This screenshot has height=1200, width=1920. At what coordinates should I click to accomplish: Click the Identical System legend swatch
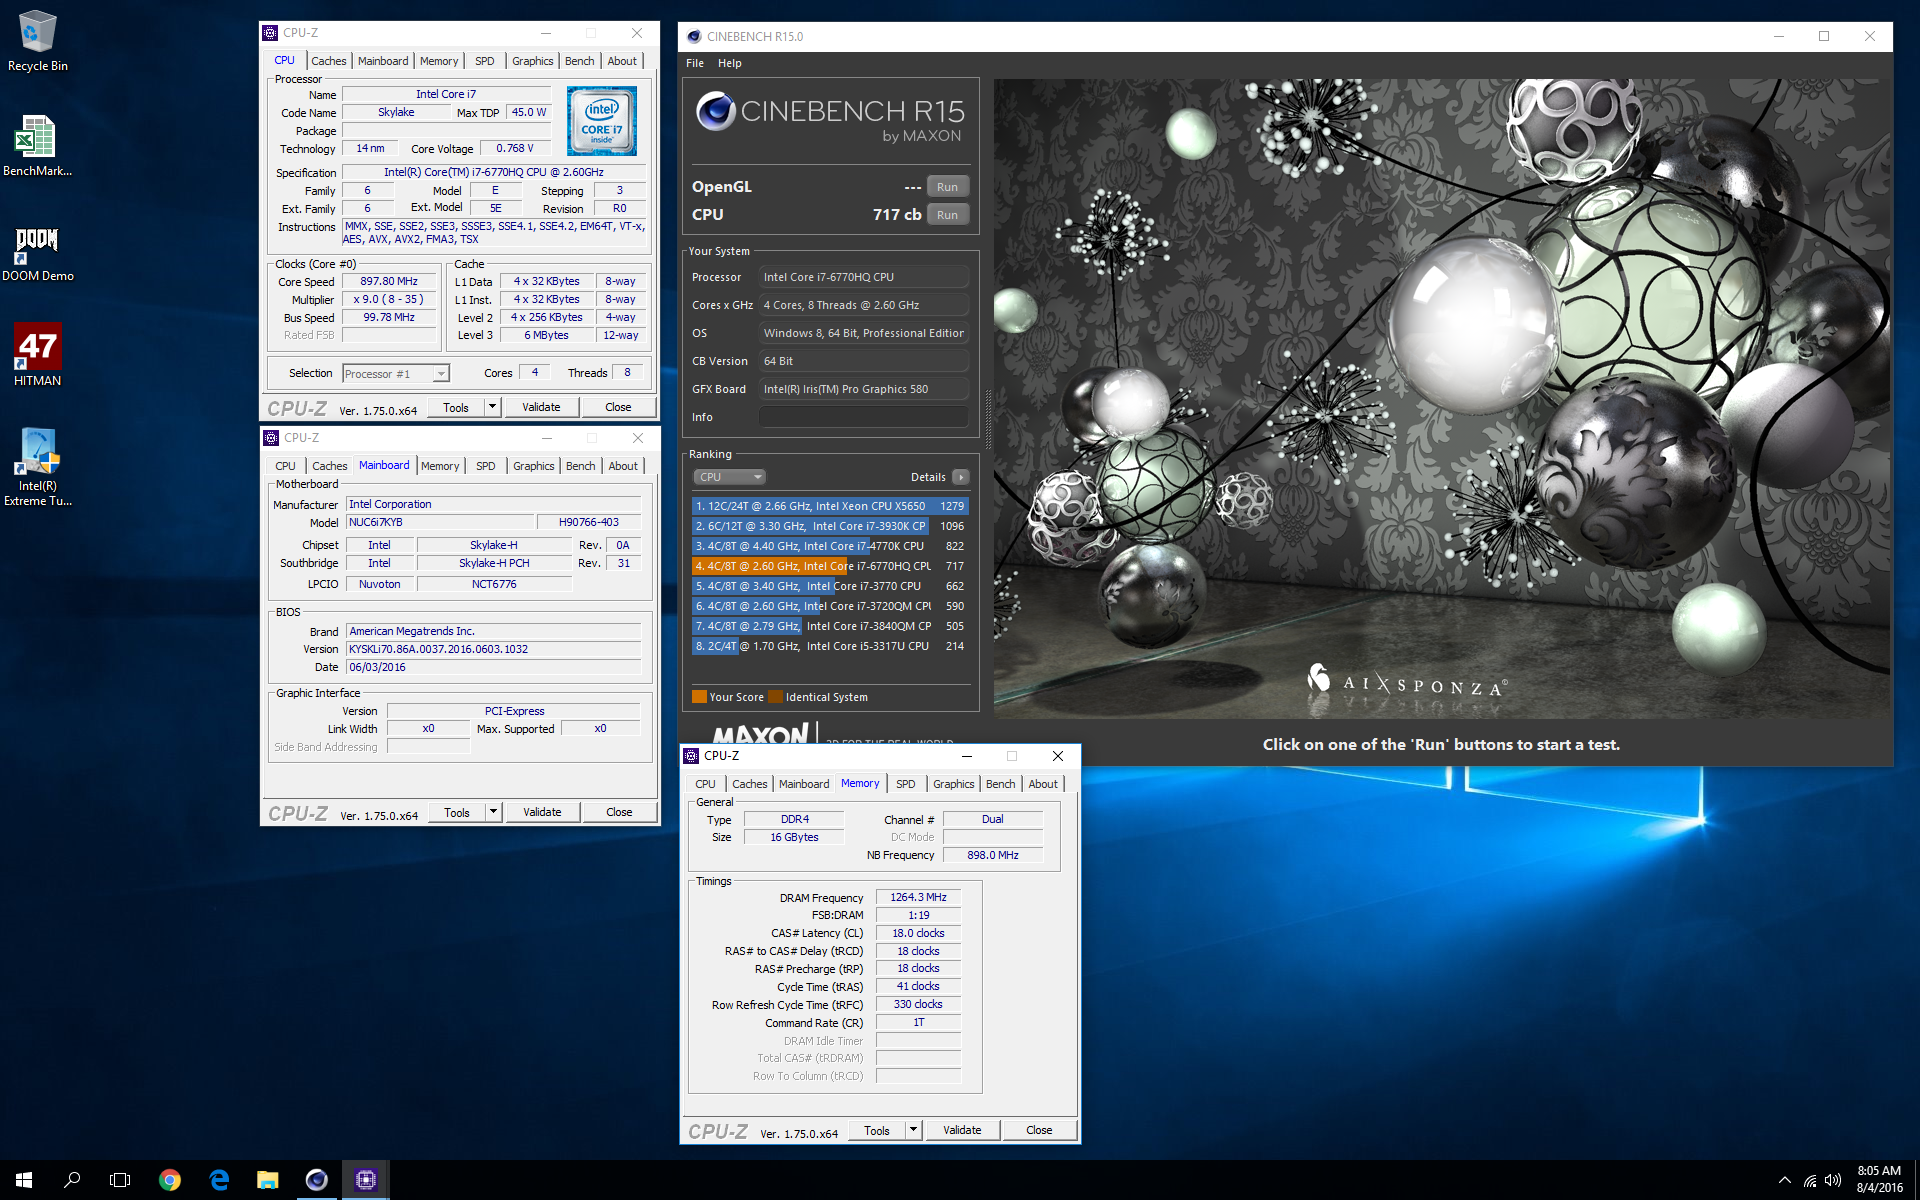pyautogui.click(x=776, y=697)
